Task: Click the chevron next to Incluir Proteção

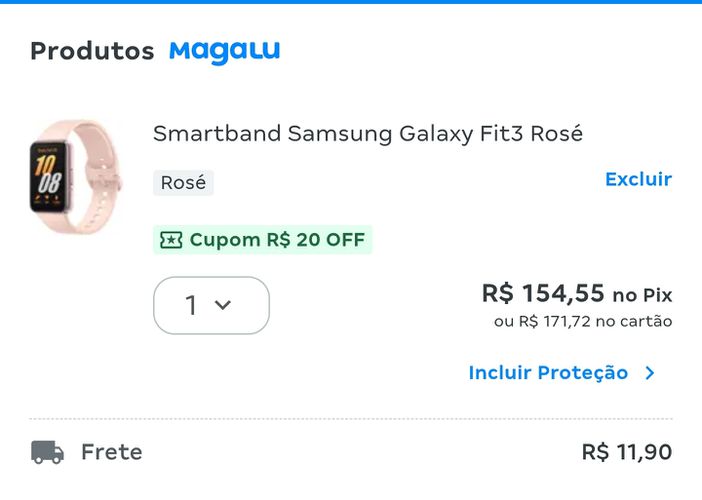Action: (x=650, y=373)
